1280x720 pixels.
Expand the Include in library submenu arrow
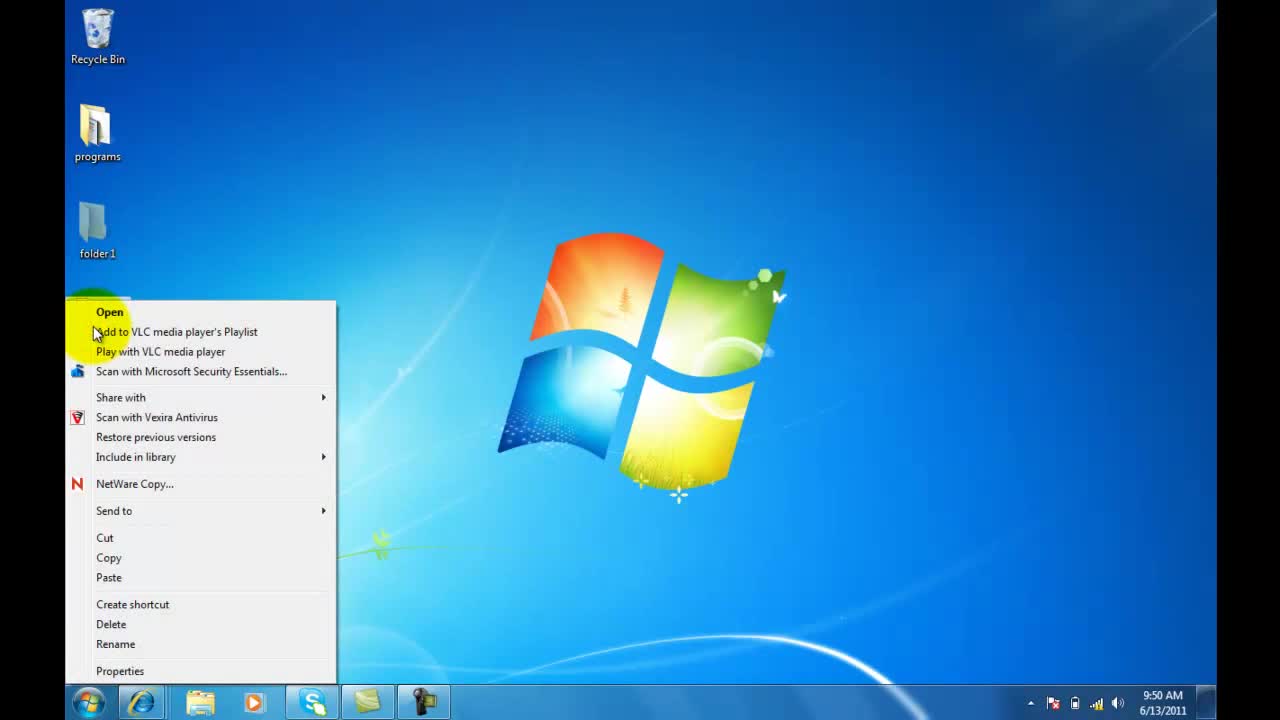click(x=323, y=457)
